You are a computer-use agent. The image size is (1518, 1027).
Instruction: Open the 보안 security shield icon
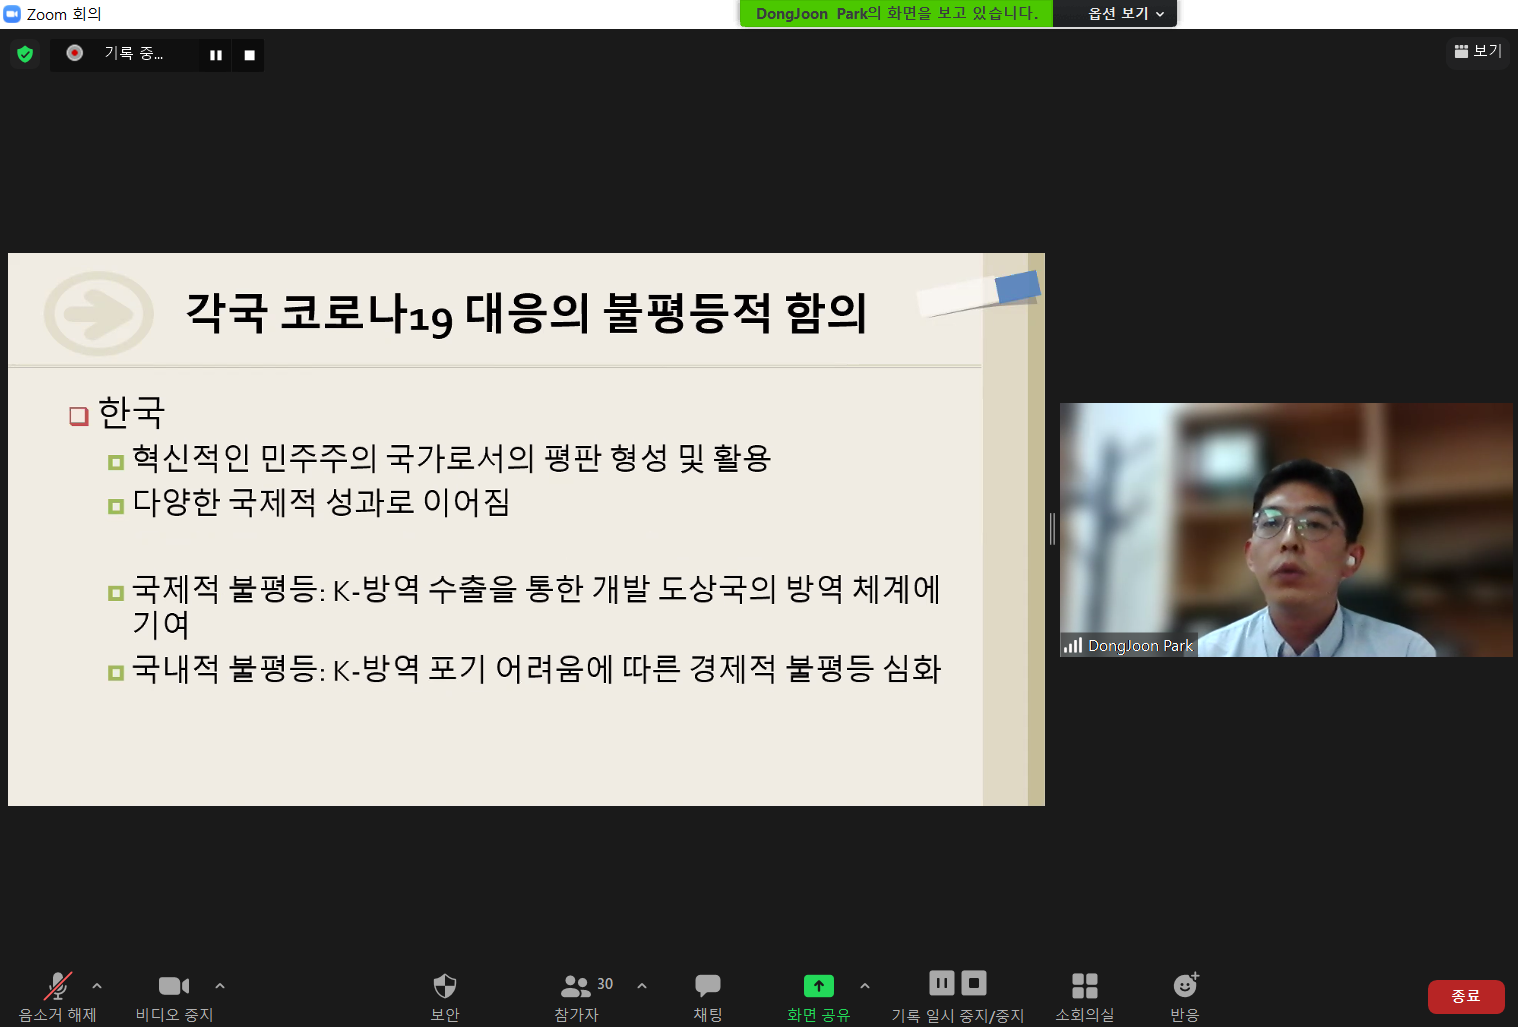(444, 987)
